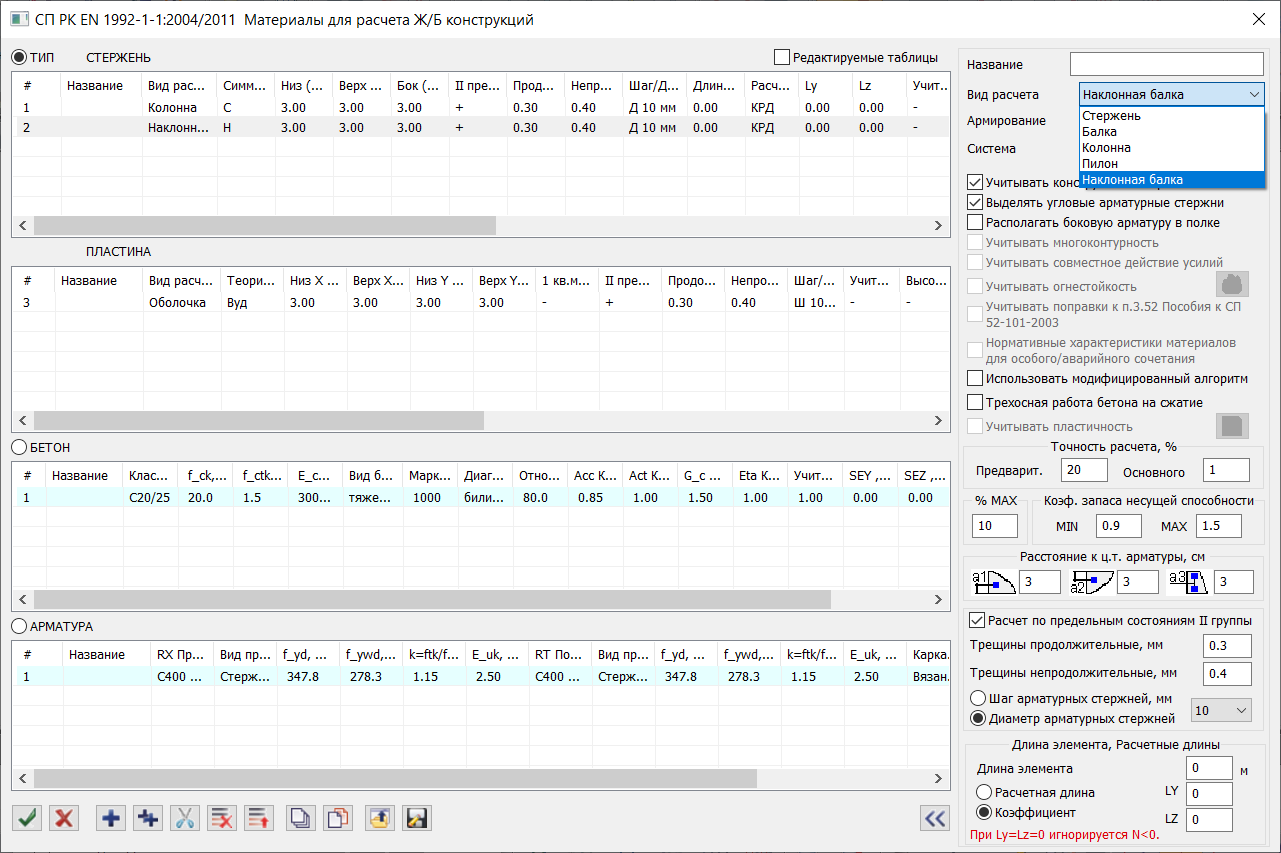The width and height of the screenshot is (1281, 853).
Task: Click the green checkmark apply icon
Action: tap(28, 818)
